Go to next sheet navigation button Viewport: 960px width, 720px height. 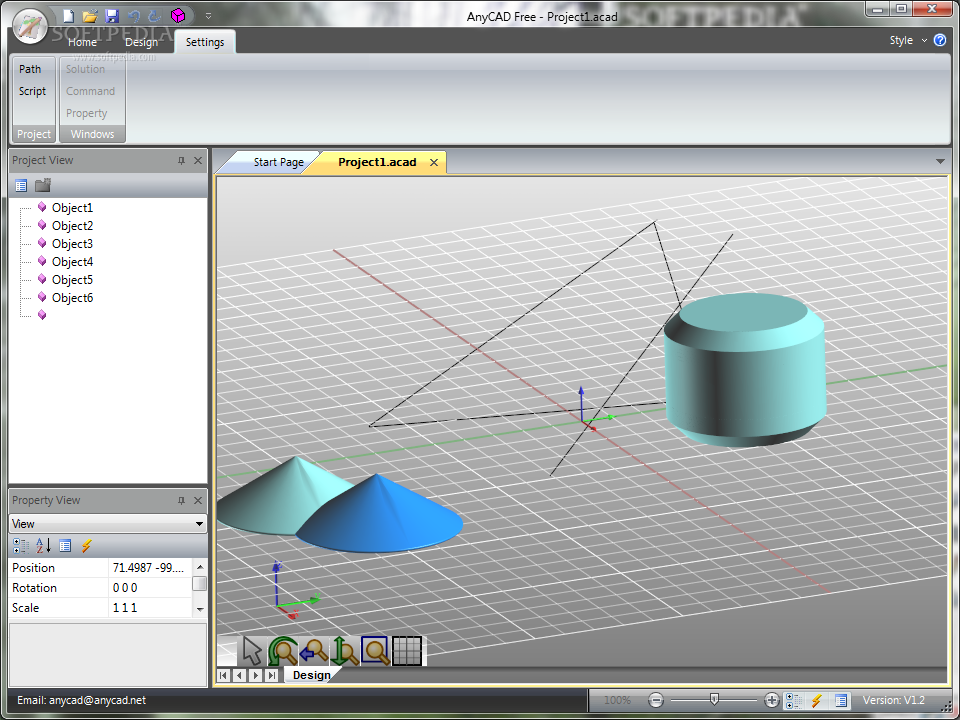[256, 675]
